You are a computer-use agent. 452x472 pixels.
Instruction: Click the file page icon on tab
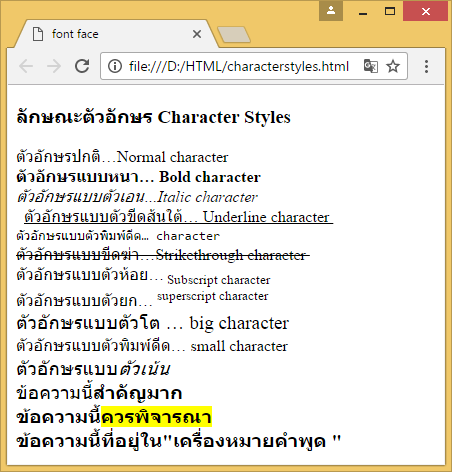point(38,34)
